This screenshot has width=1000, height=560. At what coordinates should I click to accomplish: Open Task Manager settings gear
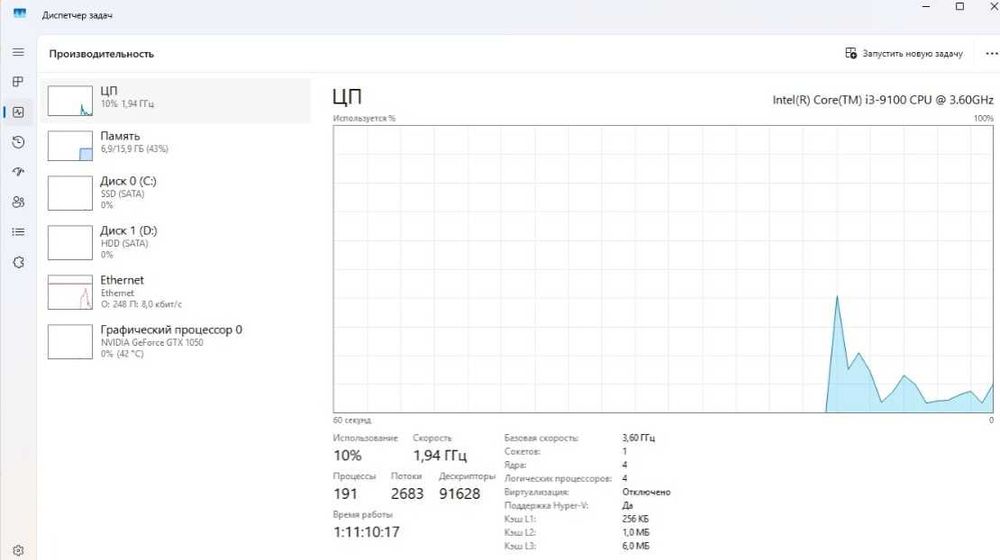click(18, 550)
